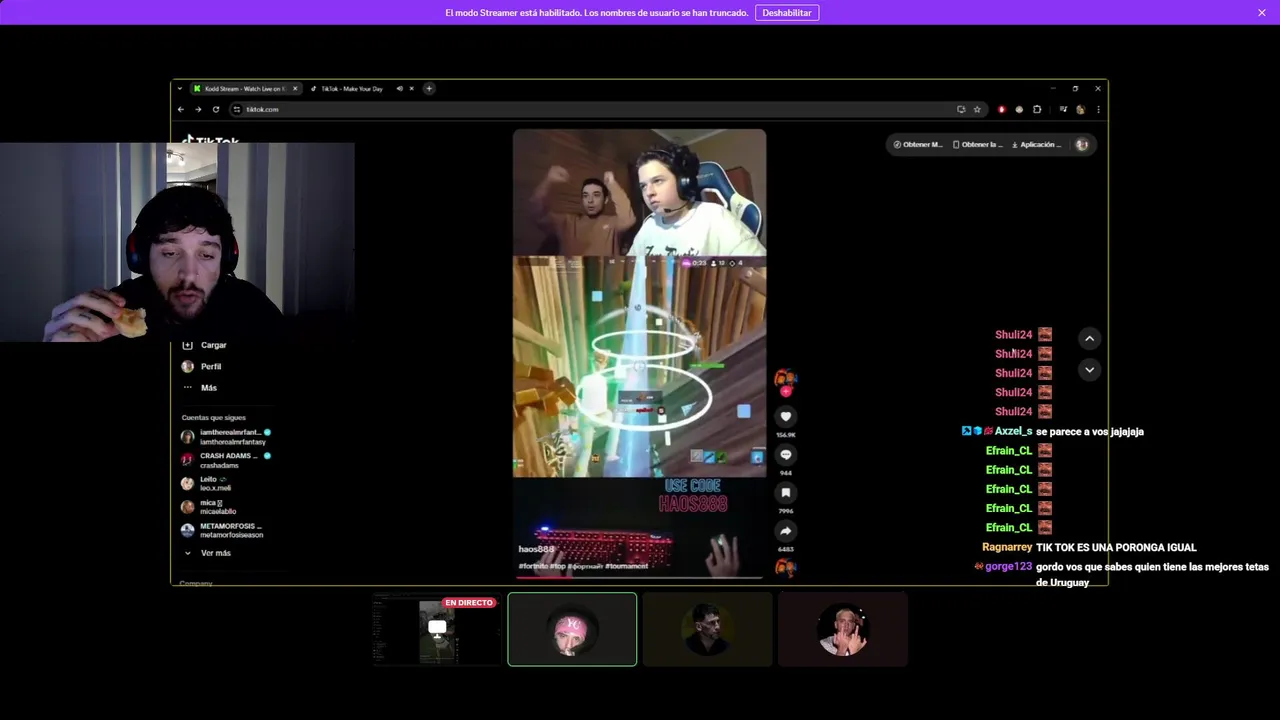Viewport: 1280px width, 720px height.
Task: Click the "Cuentas que sigues" heading
Action: 213,417
